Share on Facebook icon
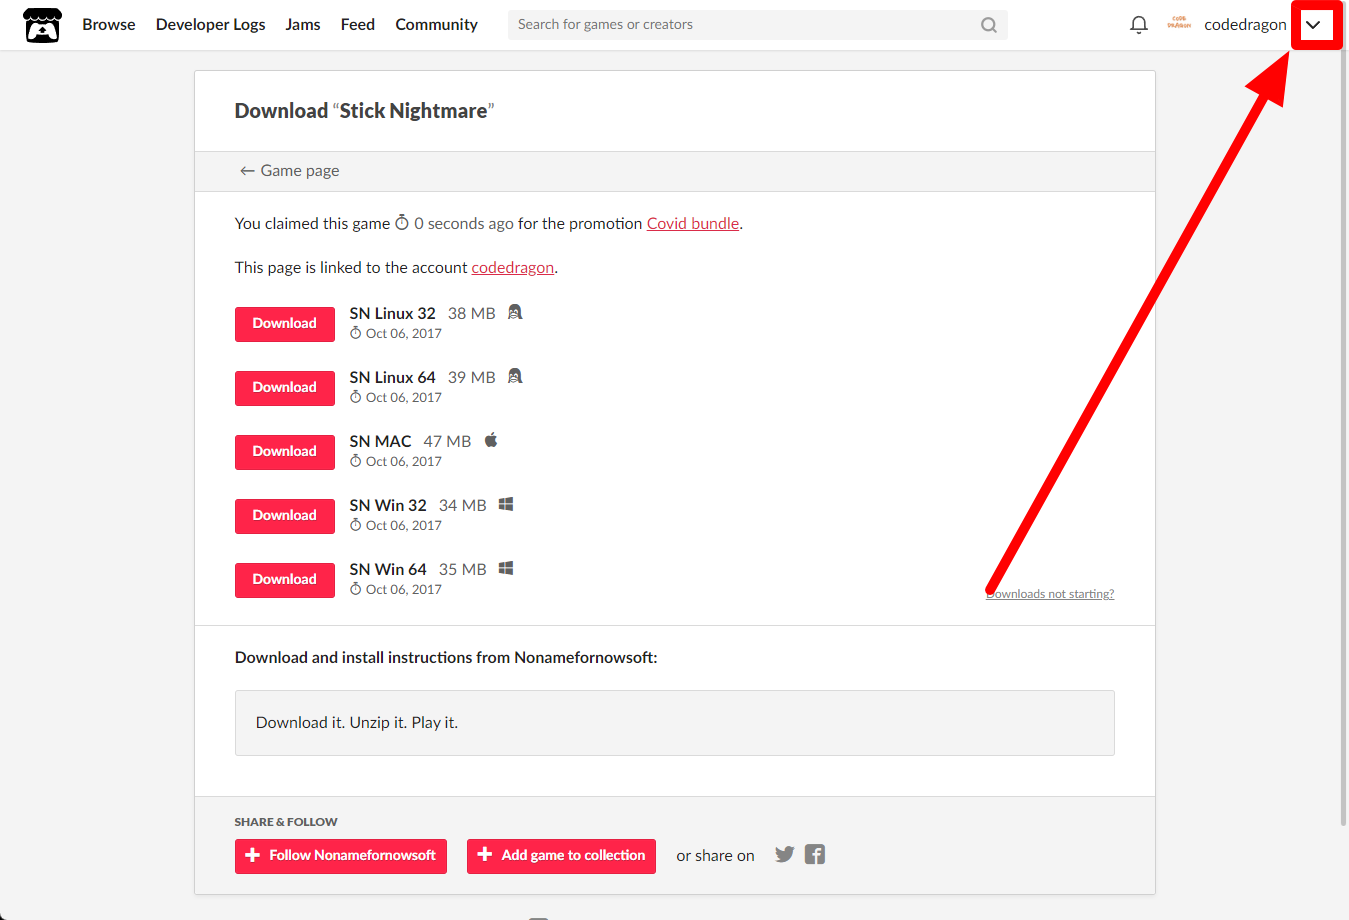This screenshot has height=920, width=1349. 815,855
